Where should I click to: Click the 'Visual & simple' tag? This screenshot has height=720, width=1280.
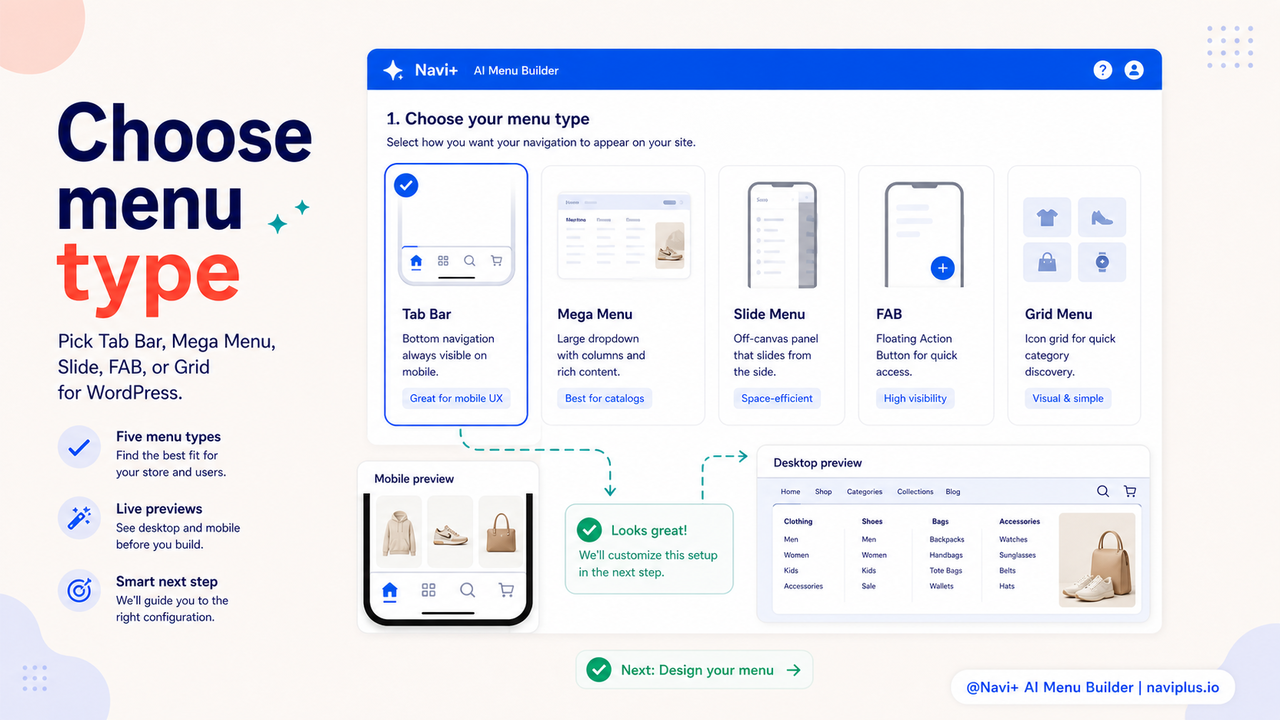coord(1068,398)
